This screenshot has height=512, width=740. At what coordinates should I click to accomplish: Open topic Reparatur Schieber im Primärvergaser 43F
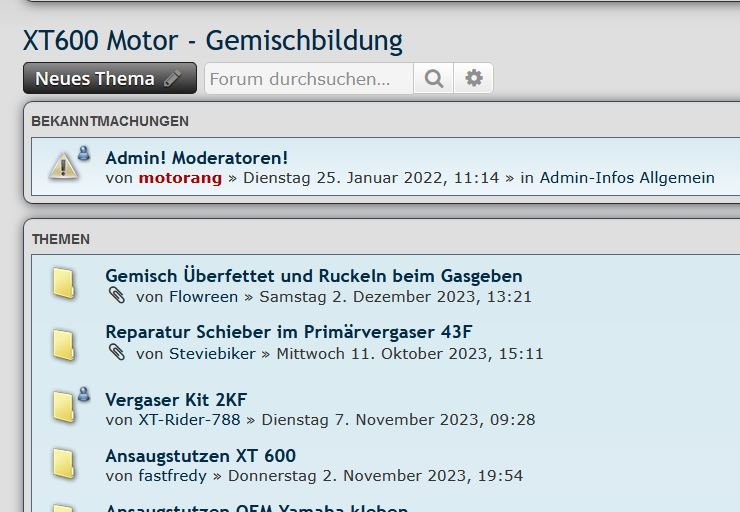(x=288, y=332)
